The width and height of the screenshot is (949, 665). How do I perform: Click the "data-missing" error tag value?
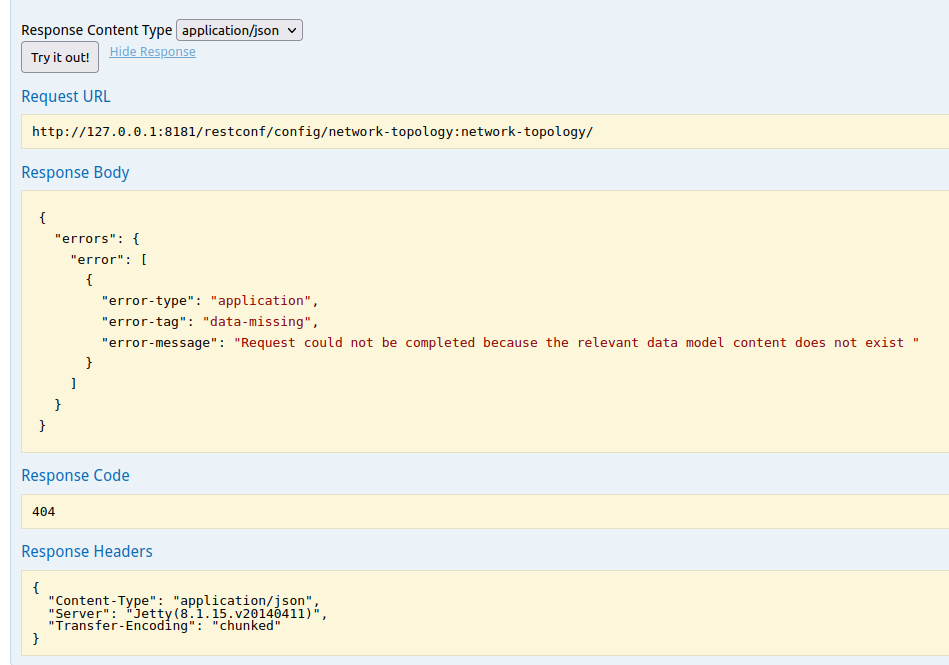coord(259,322)
